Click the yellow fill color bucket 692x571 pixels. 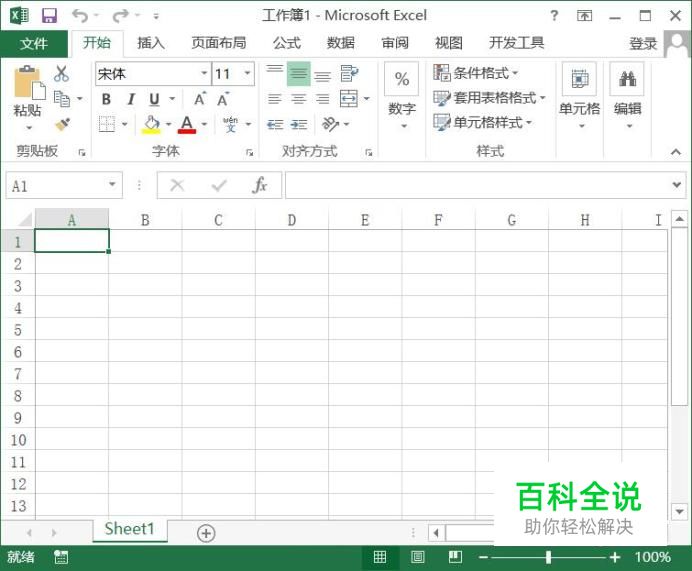click(151, 124)
